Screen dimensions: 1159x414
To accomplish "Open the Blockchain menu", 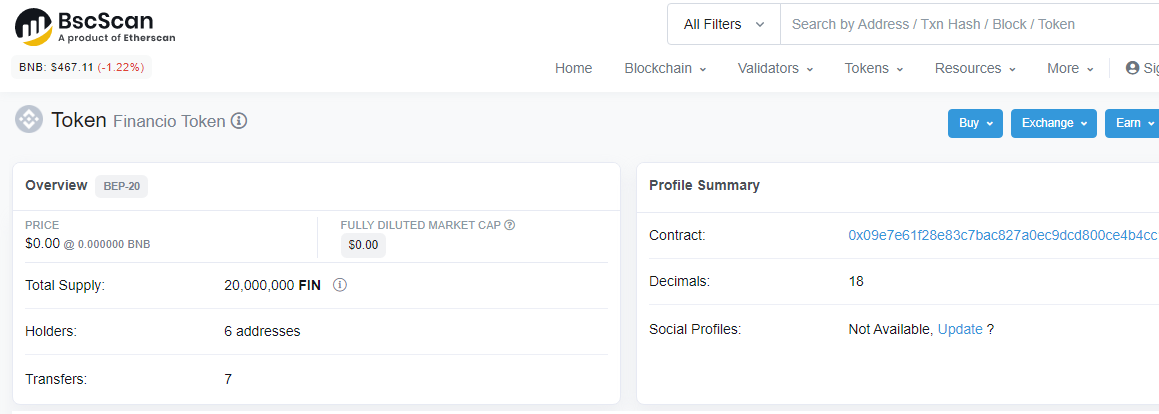I will click(665, 68).
